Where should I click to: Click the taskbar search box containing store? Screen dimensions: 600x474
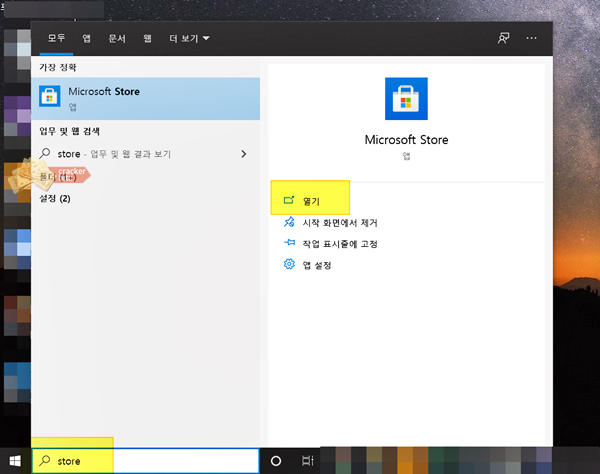tap(145, 461)
